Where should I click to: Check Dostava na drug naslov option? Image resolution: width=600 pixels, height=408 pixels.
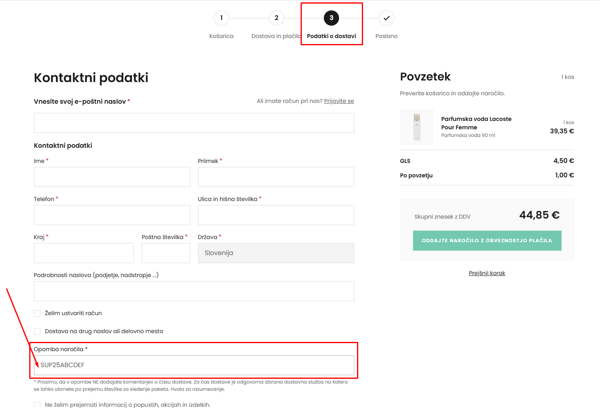[37, 331]
